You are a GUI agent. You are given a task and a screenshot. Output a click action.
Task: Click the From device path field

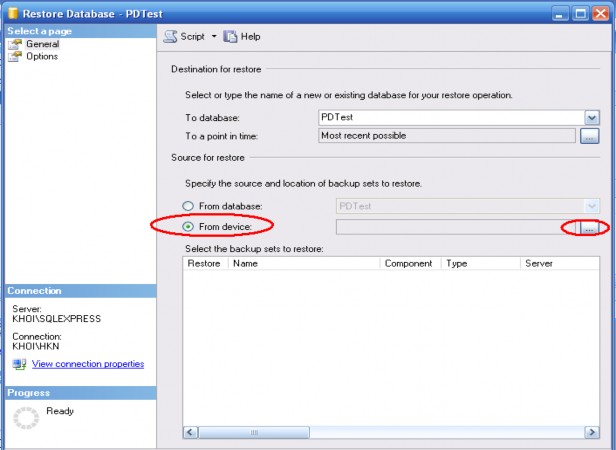pos(456,227)
